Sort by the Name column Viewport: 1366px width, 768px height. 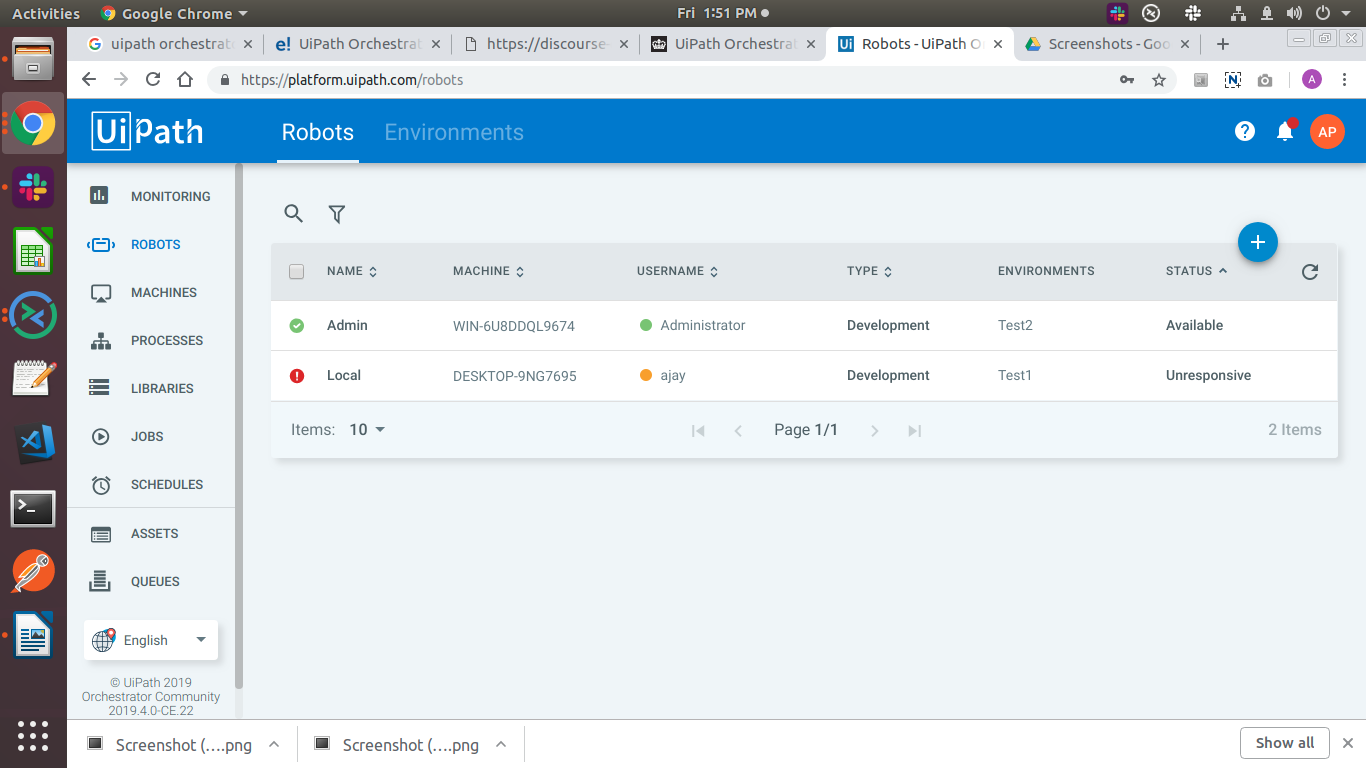[352, 271]
